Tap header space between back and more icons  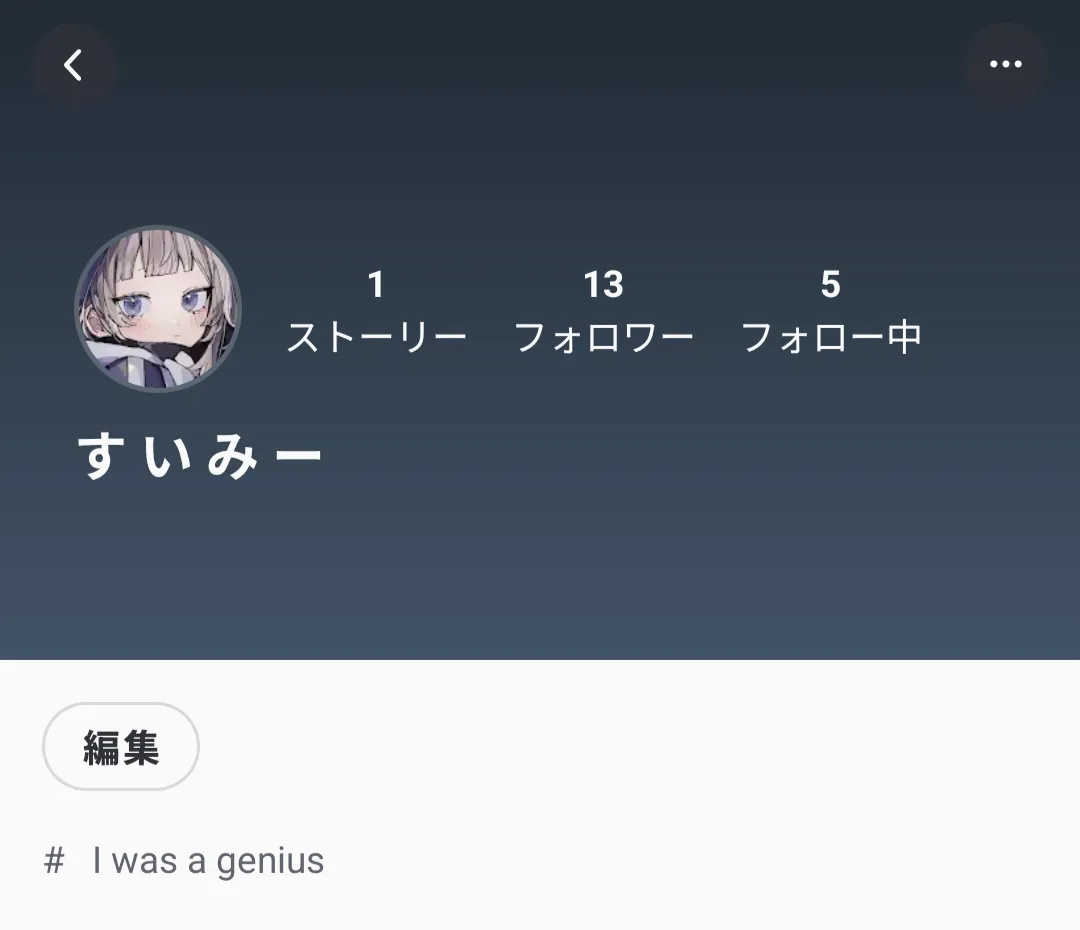(540, 65)
